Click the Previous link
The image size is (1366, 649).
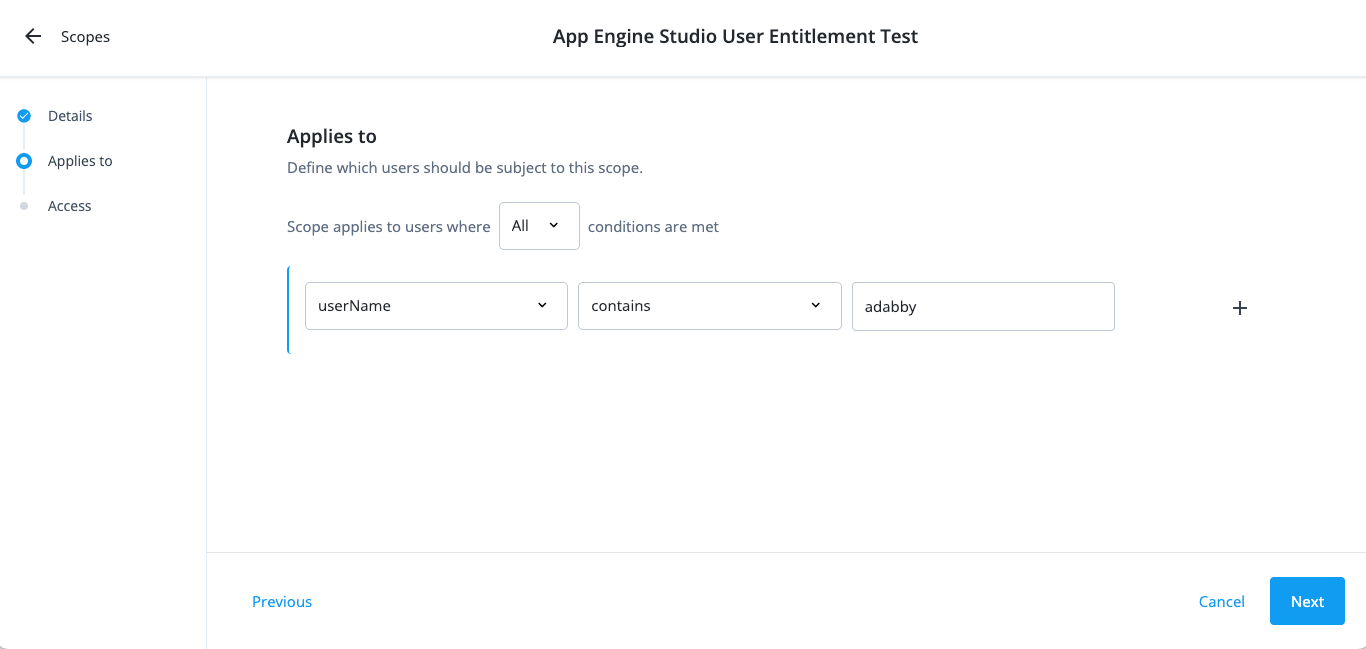point(281,601)
